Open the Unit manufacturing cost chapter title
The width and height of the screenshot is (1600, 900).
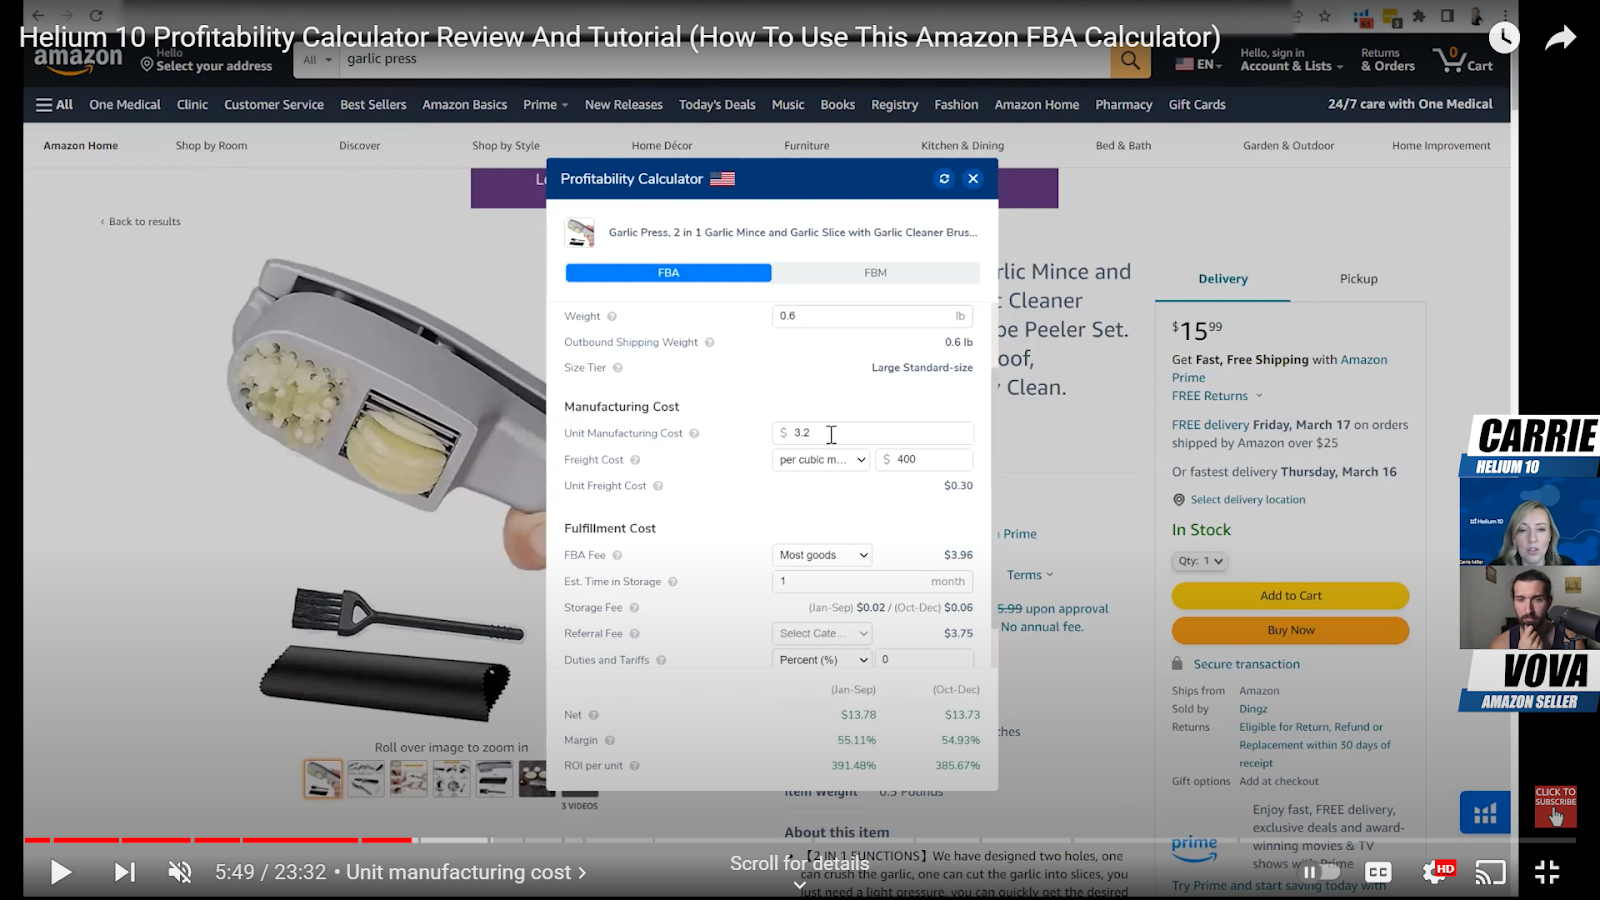466,873
